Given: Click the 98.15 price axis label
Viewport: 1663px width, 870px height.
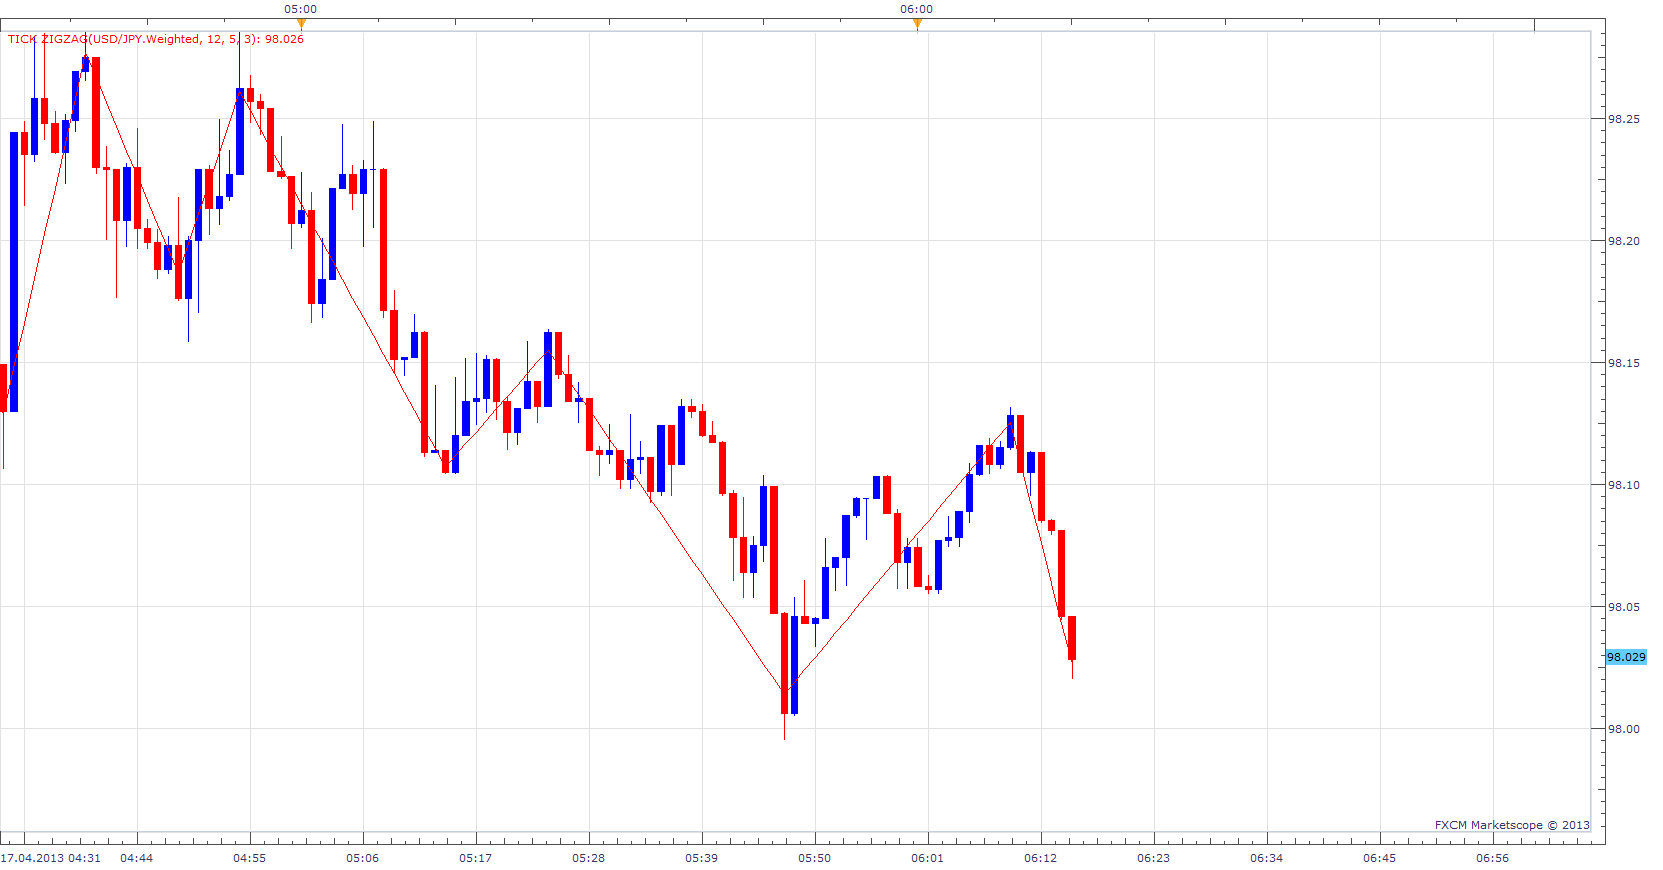Looking at the screenshot, I should coord(1623,363).
